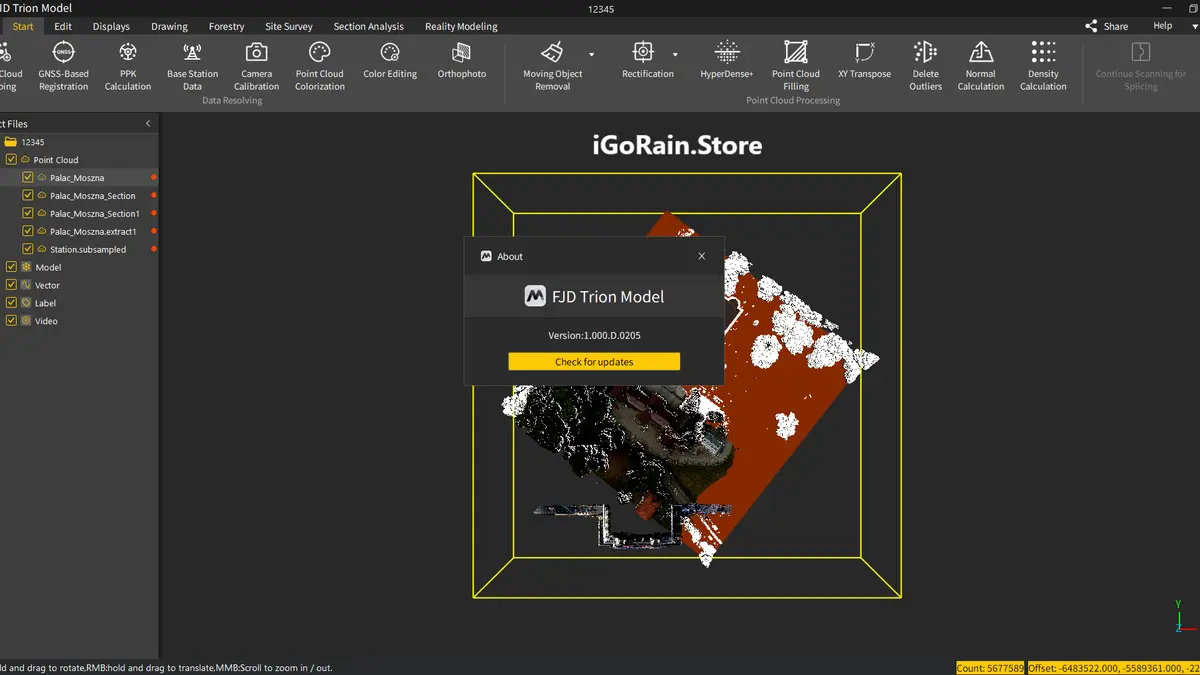1200x675 pixels.
Task: Open Rectification tool
Action: [648, 60]
